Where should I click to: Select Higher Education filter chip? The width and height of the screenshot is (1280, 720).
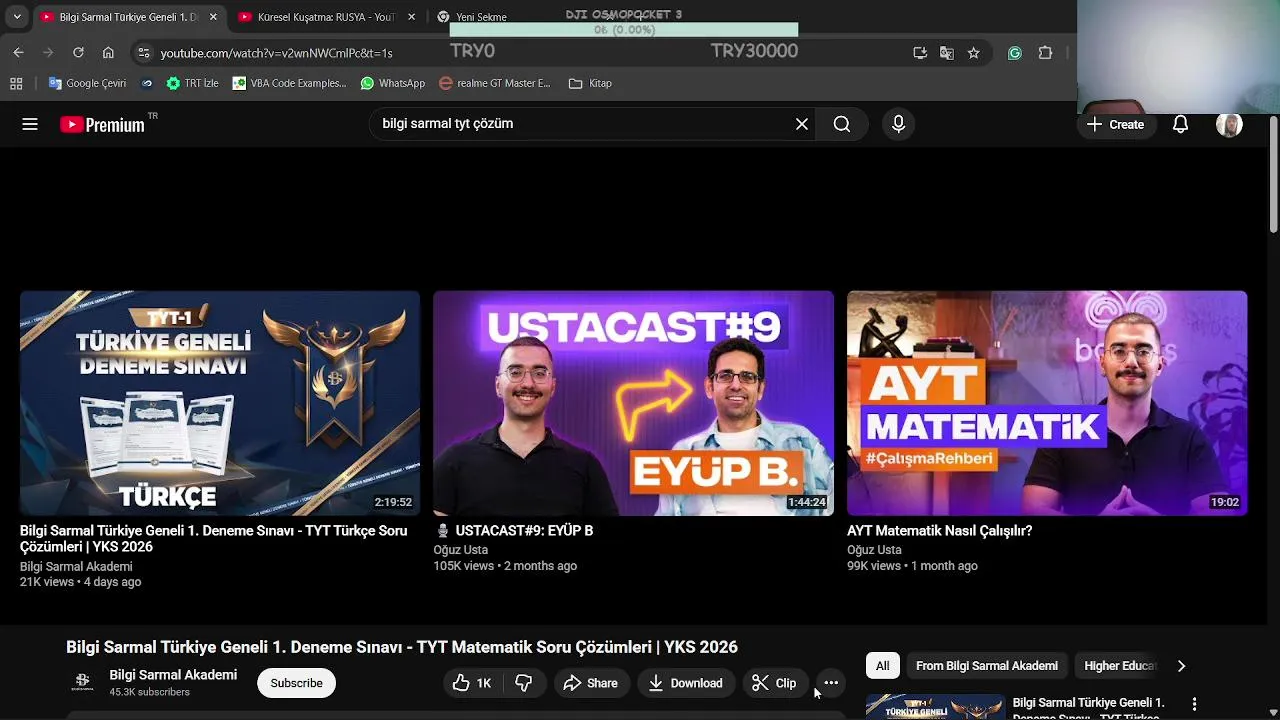click(x=1118, y=666)
